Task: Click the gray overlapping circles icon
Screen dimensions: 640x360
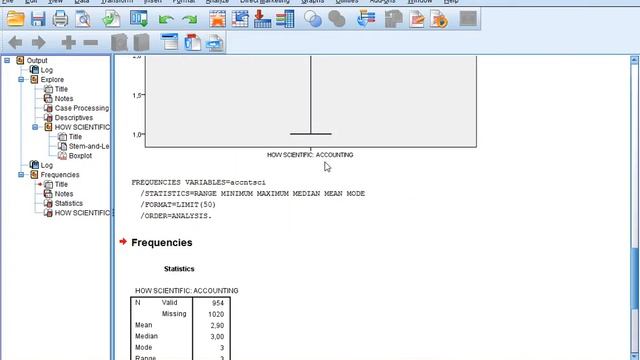Action: pyautogui.click(x=337, y=19)
